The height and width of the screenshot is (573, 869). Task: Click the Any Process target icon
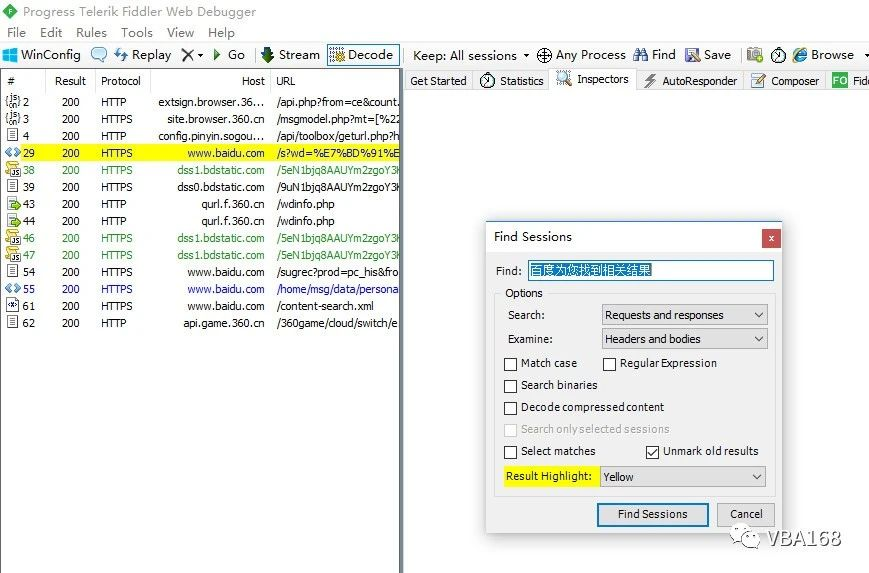click(544, 55)
